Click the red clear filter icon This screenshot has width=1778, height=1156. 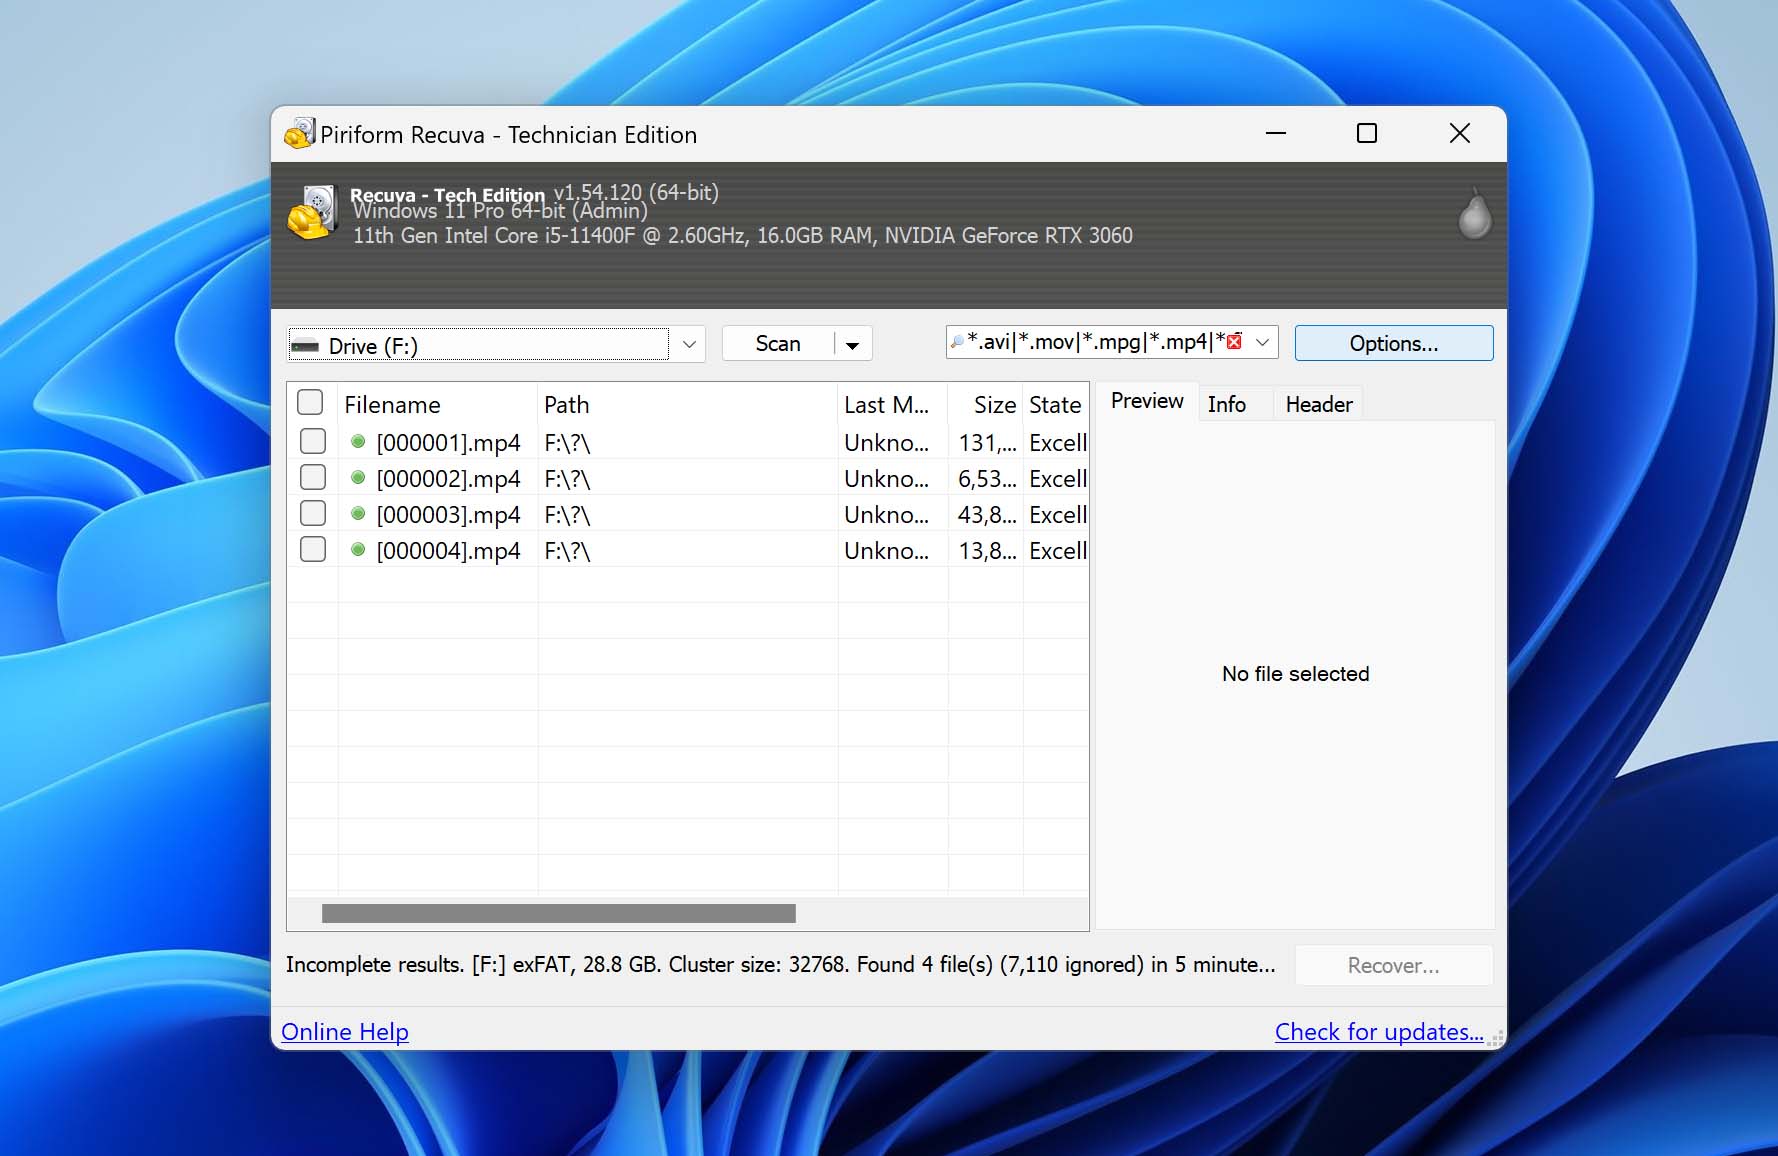click(x=1234, y=342)
